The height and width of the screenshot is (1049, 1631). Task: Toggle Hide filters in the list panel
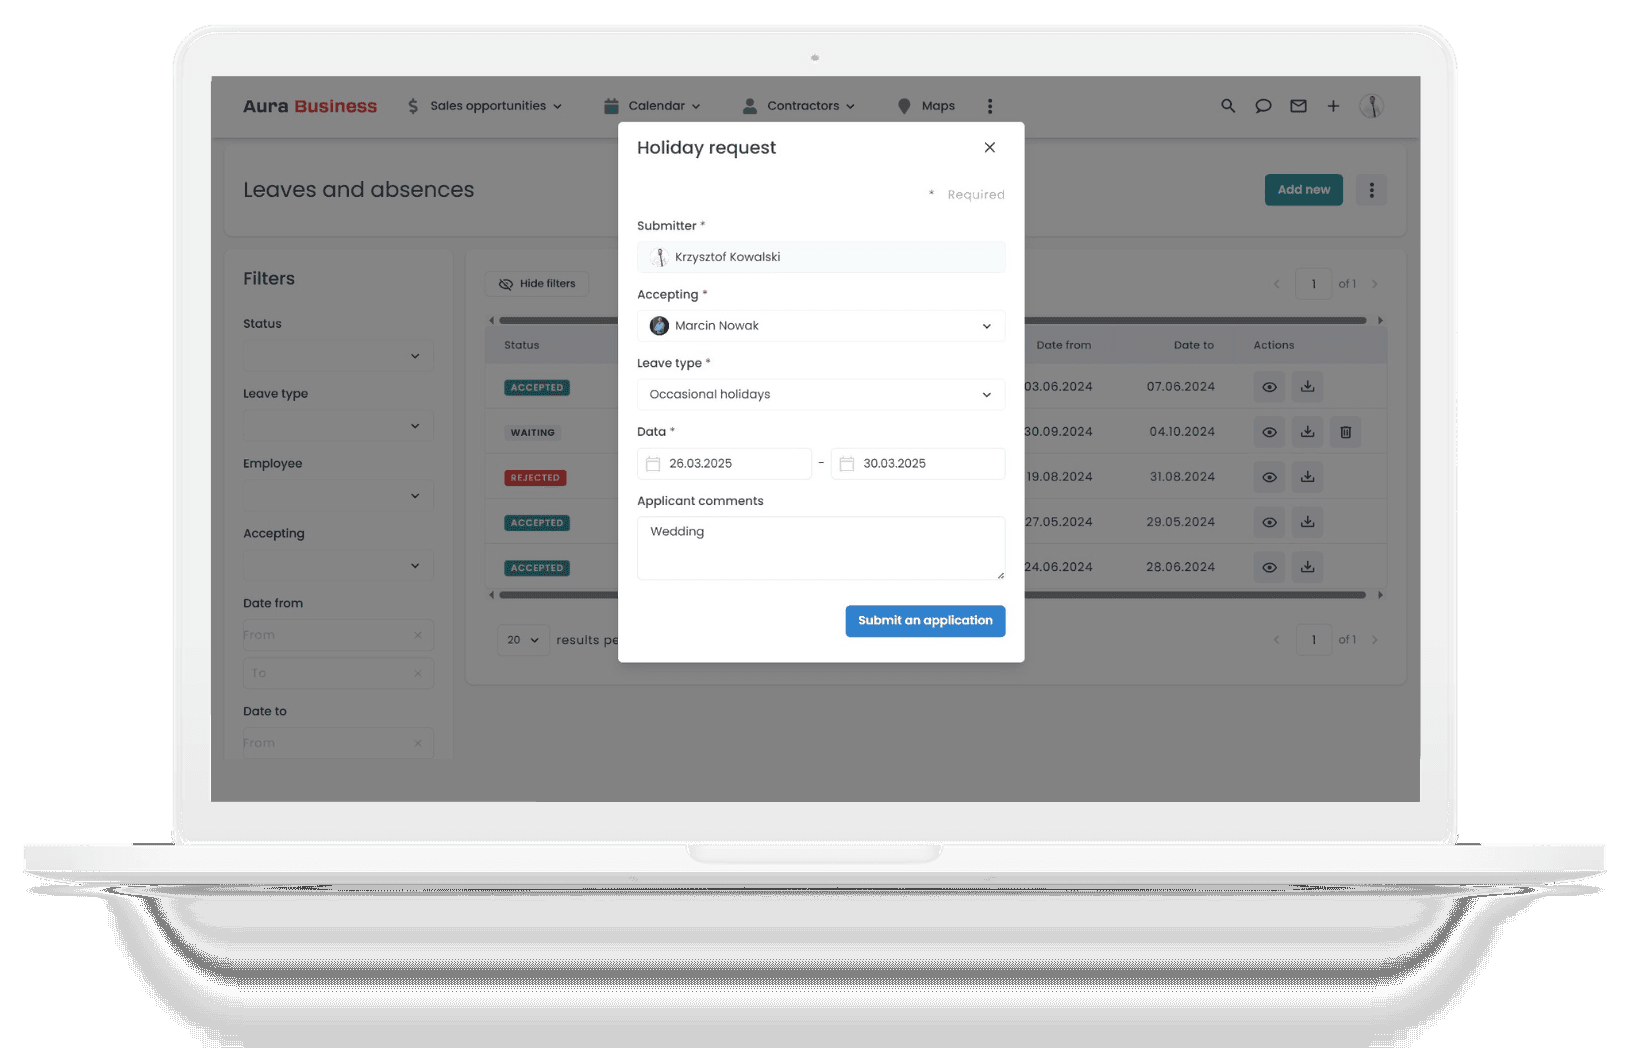537,283
